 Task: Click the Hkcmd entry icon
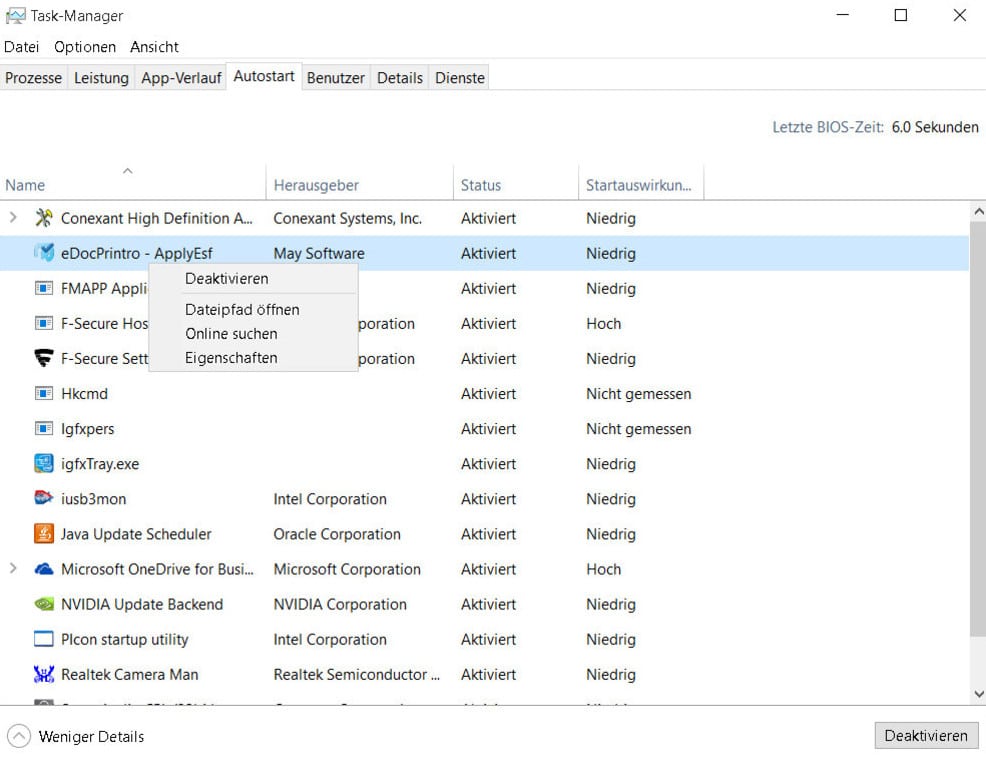(43, 393)
